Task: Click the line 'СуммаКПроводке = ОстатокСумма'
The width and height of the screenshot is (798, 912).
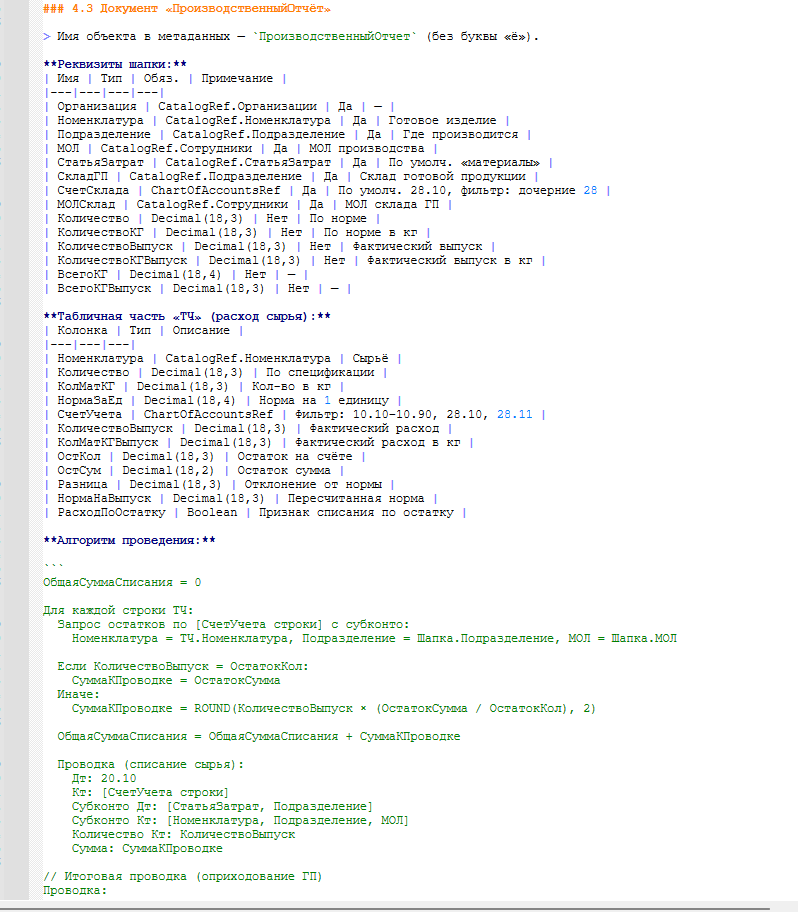Action: [x=176, y=680]
